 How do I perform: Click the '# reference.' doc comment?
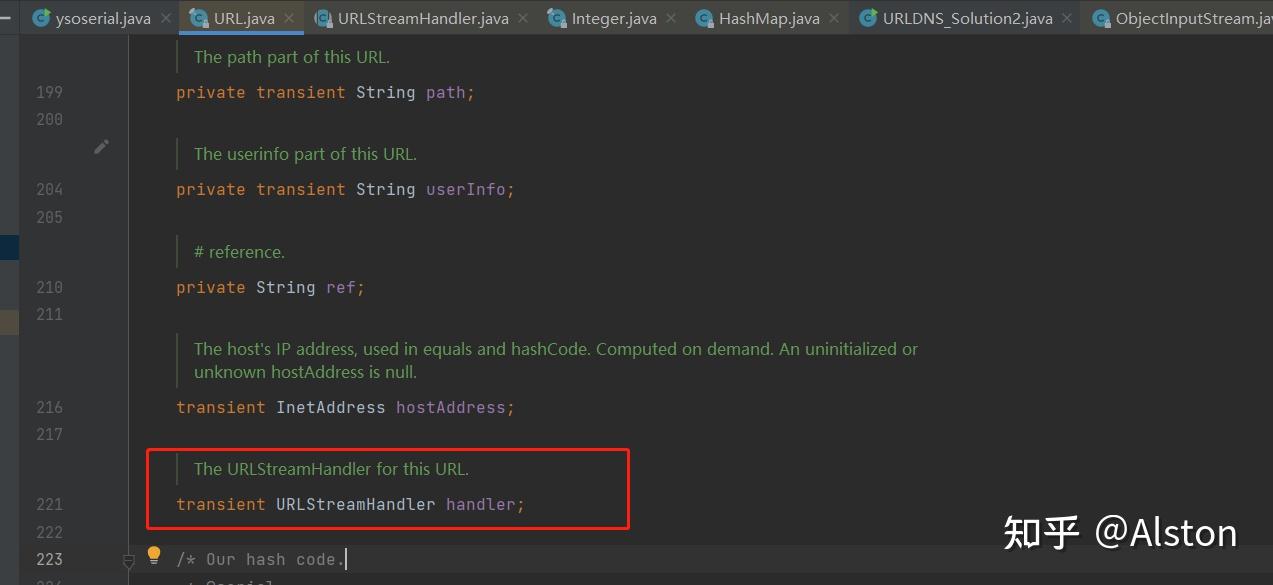point(239,252)
